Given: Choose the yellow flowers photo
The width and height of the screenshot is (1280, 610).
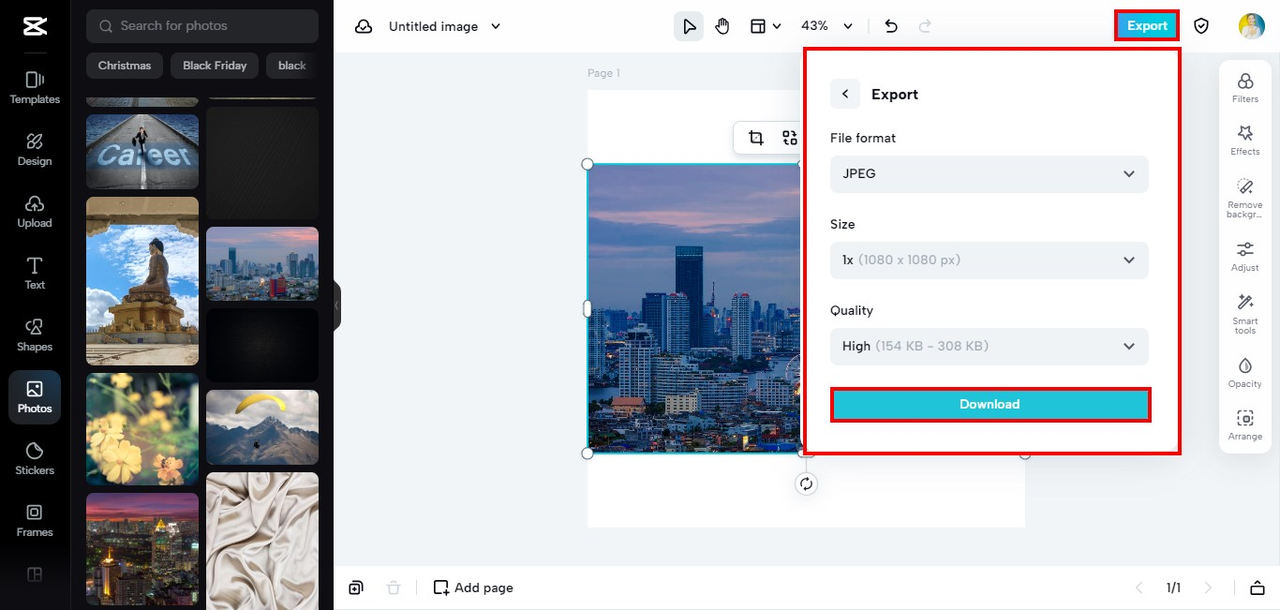Looking at the screenshot, I should click(142, 429).
